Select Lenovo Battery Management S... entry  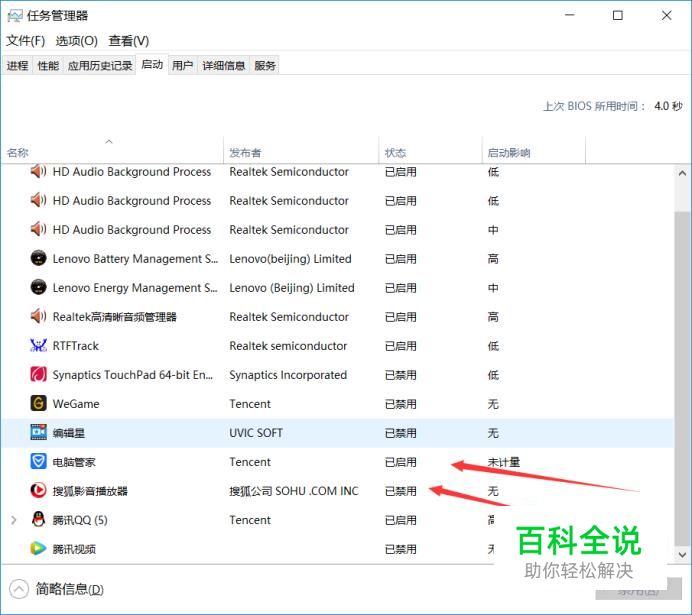[x=135, y=259]
